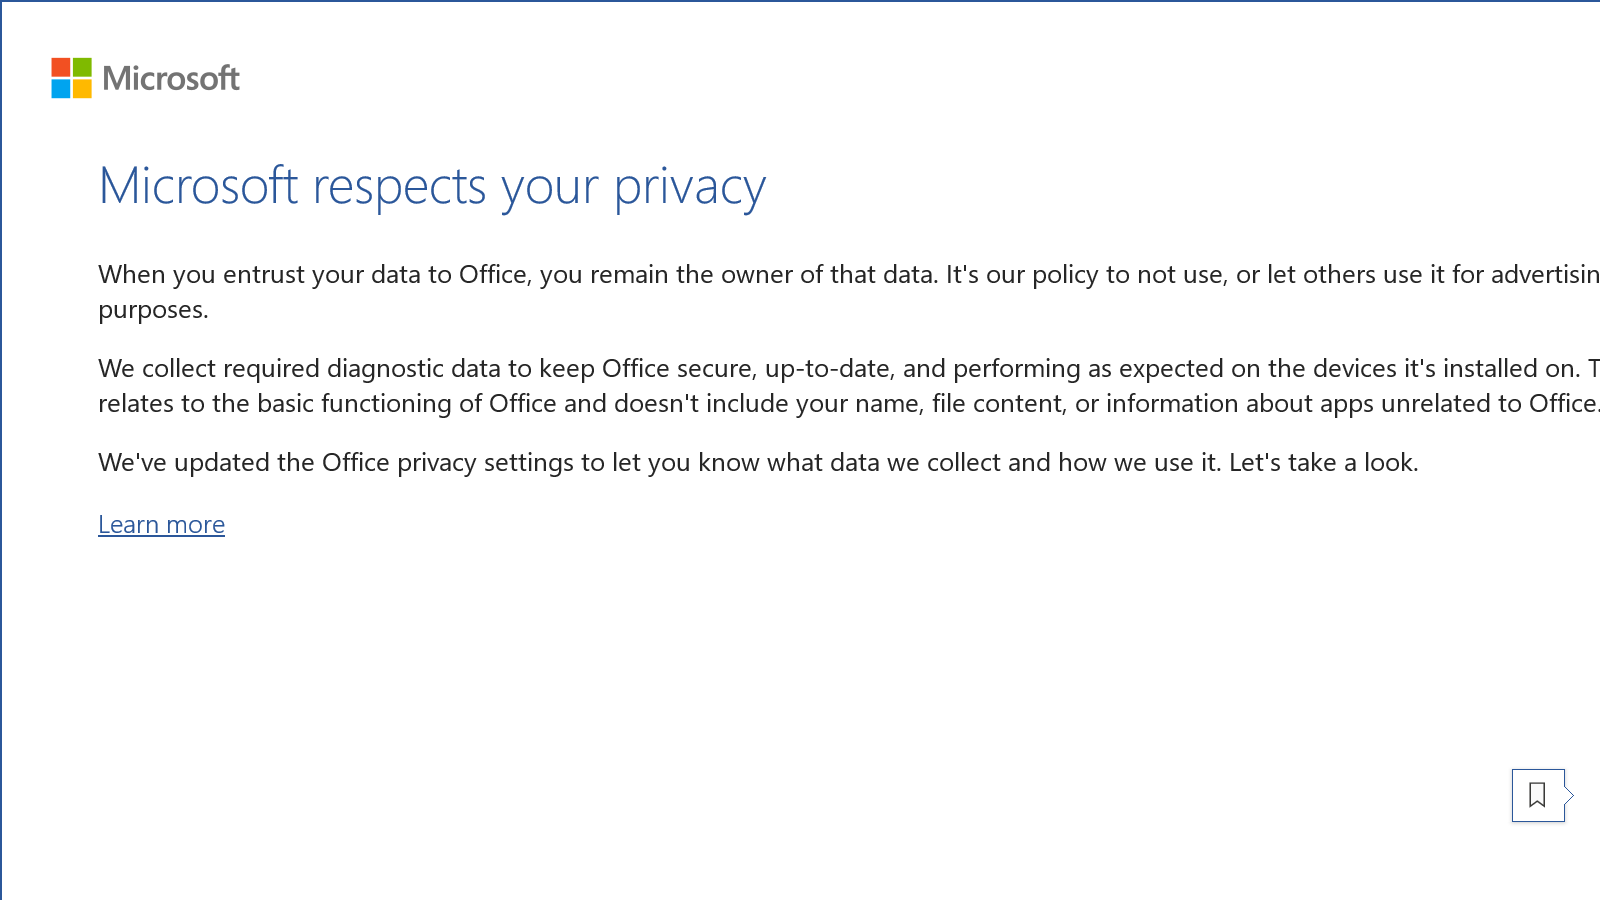Screen dimensions: 1600x900
Task: Click the gray Microsoft wordmark beside the logo
Action: point(171,78)
